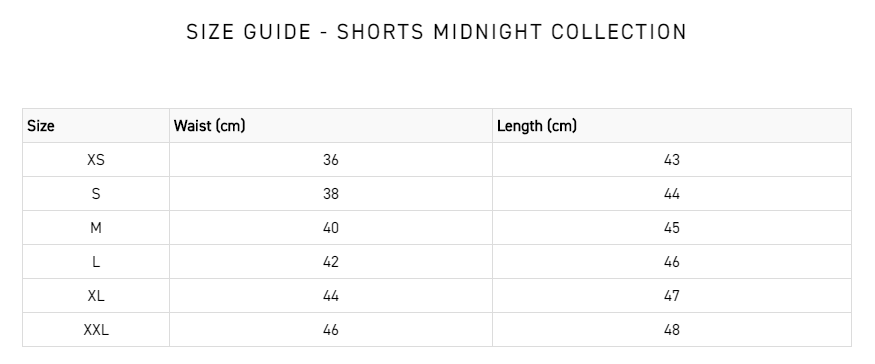Select the XXL size cell
This screenshot has height=364, width=875.
coord(96,330)
